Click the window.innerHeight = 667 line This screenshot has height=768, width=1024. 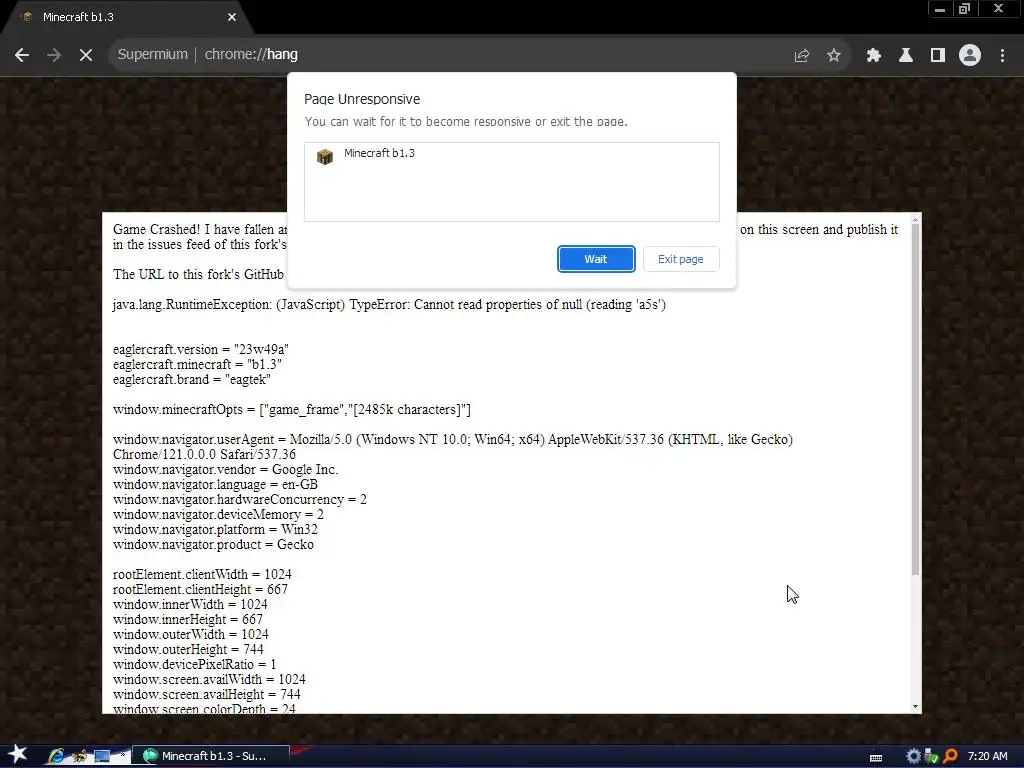click(187, 620)
